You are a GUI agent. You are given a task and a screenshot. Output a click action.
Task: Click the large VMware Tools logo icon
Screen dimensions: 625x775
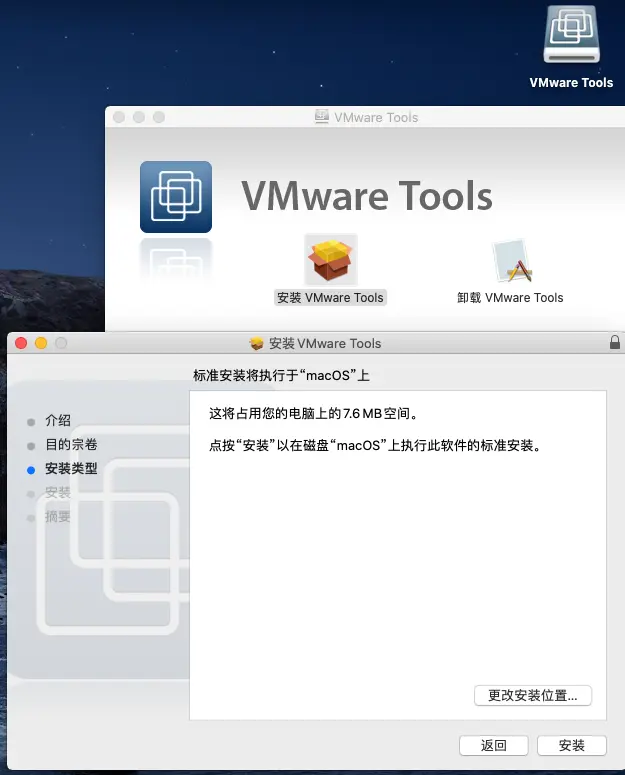pyautogui.click(x=176, y=197)
